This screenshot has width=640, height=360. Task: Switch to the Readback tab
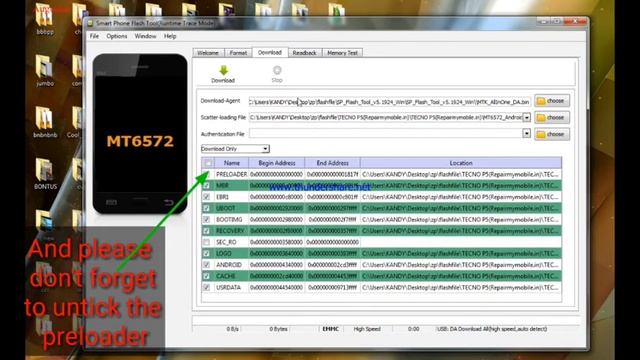click(304, 53)
